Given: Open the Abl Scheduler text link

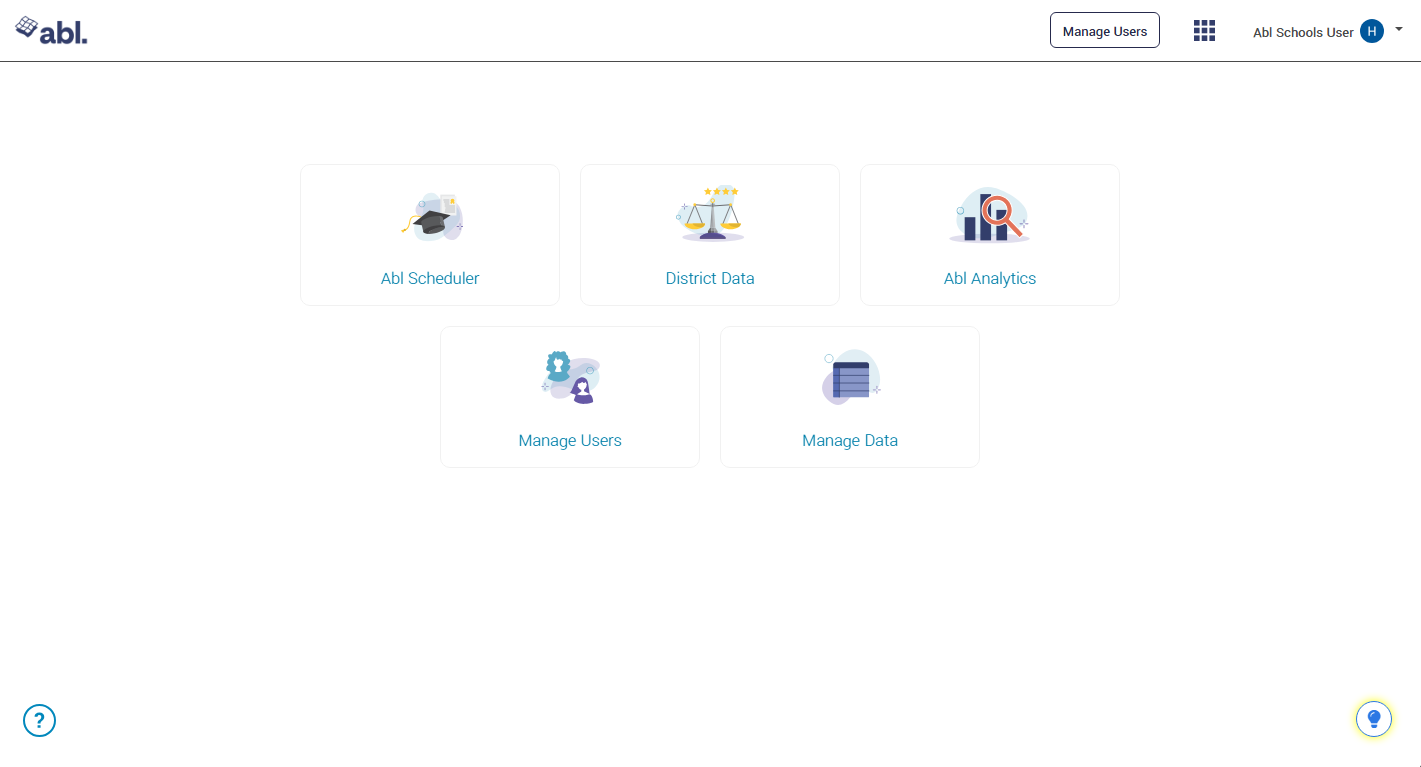Looking at the screenshot, I should click(430, 279).
